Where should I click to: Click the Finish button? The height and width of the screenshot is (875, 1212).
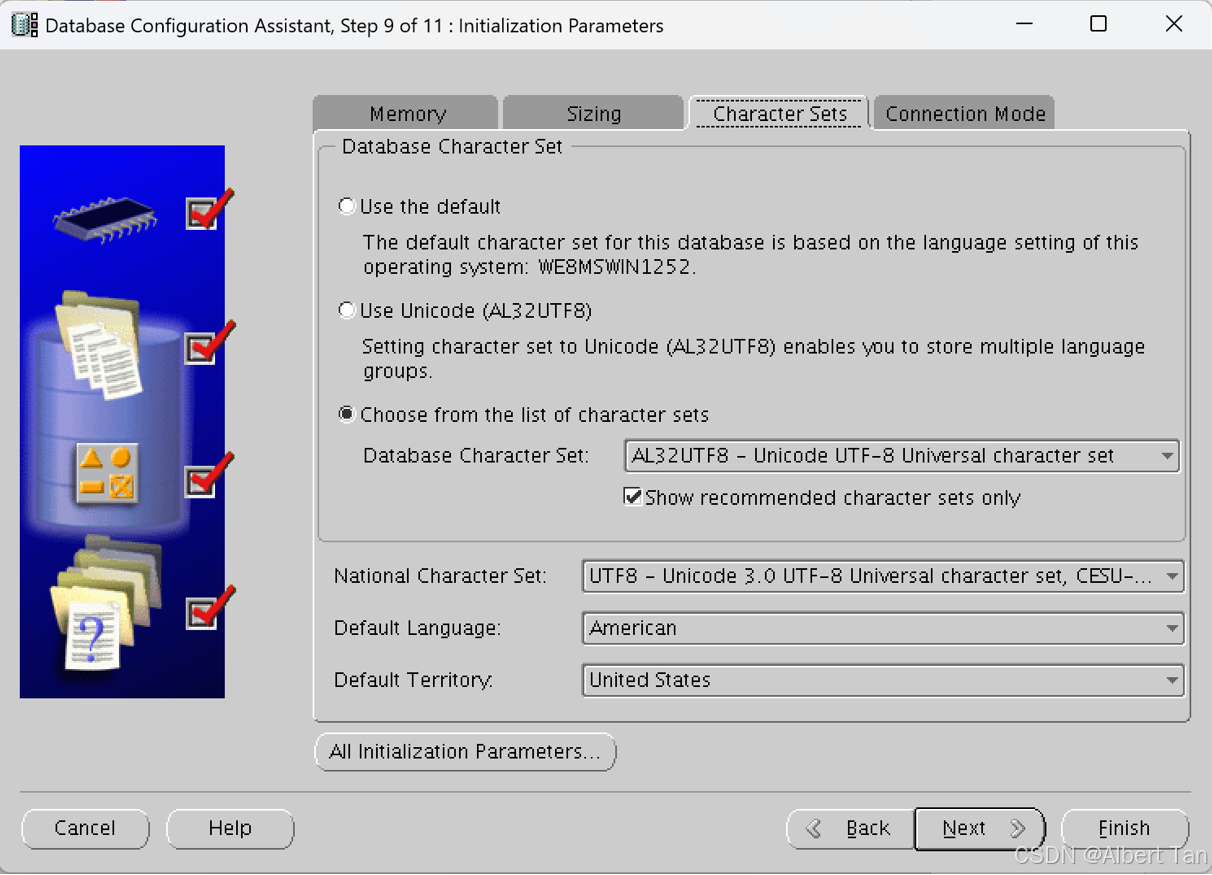[1125, 828]
